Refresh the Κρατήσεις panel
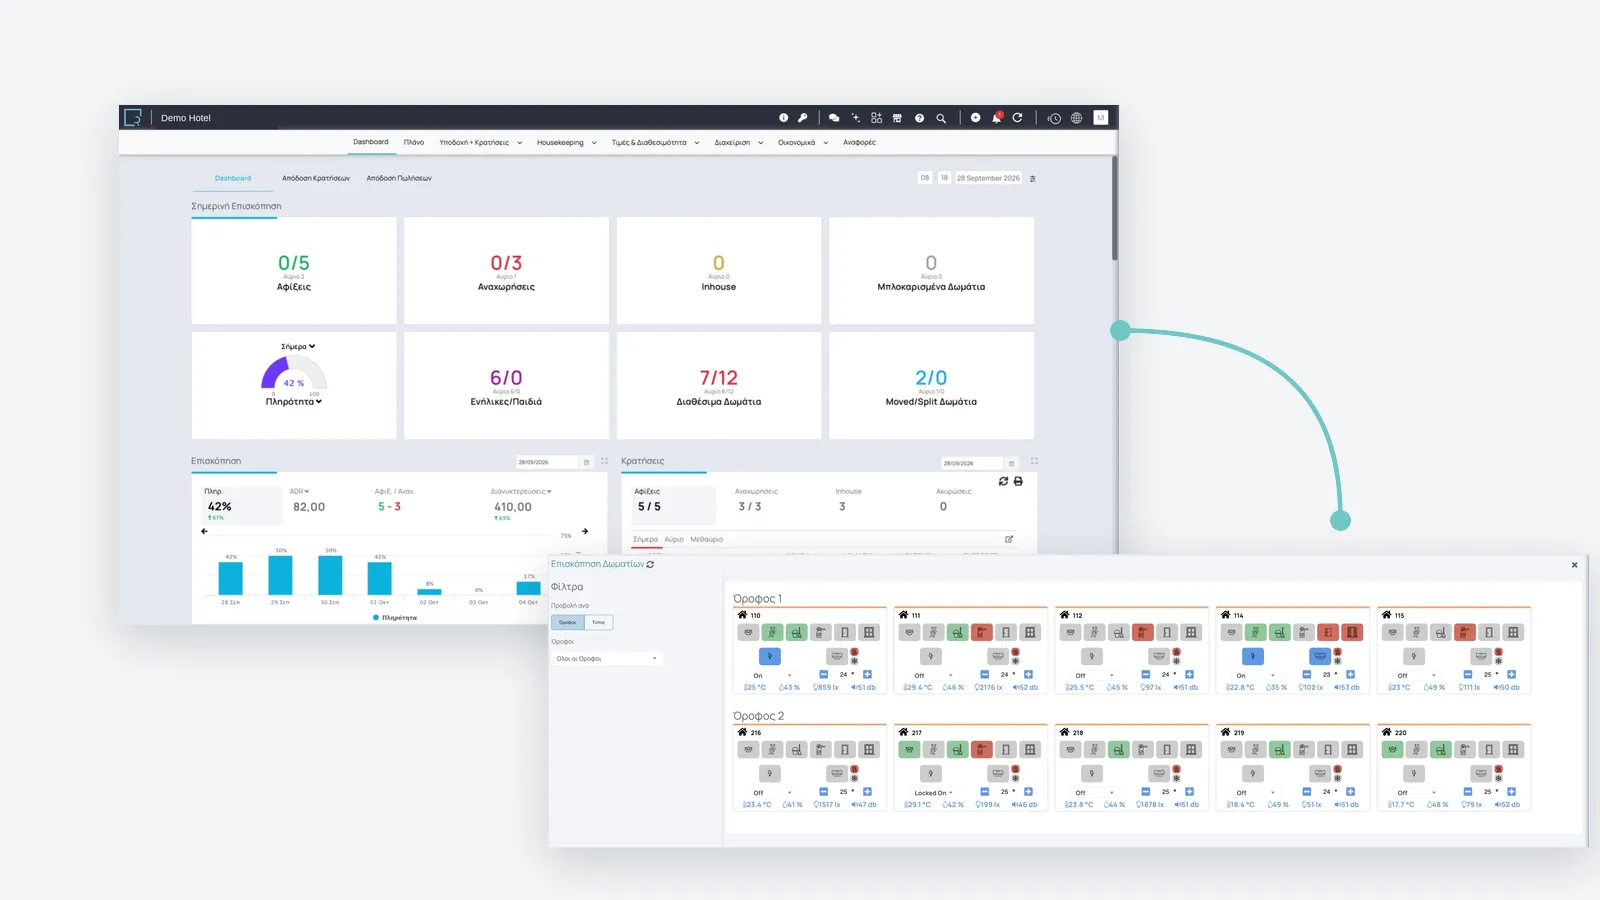The height and width of the screenshot is (900, 1600). click(1003, 481)
